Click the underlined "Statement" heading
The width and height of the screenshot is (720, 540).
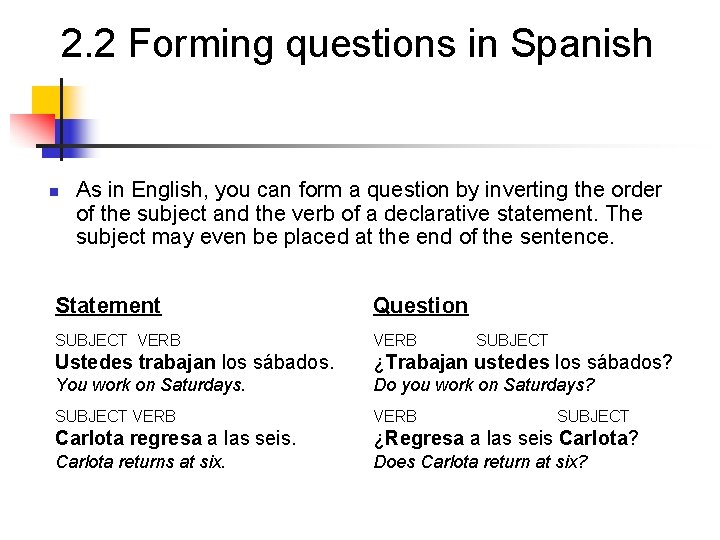pos(107,306)
